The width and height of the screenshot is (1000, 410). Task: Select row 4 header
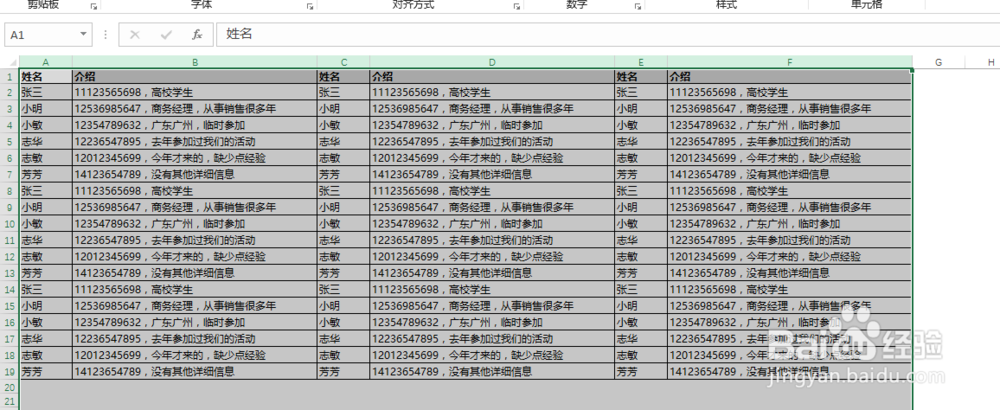[x=10, y=126]
